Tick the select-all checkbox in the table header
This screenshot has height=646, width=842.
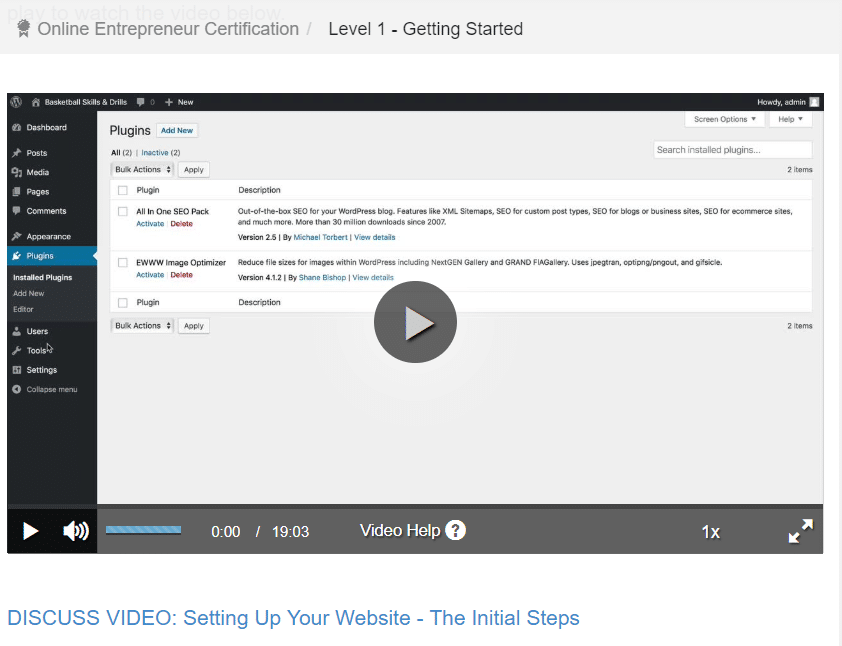tap(123, 190)
